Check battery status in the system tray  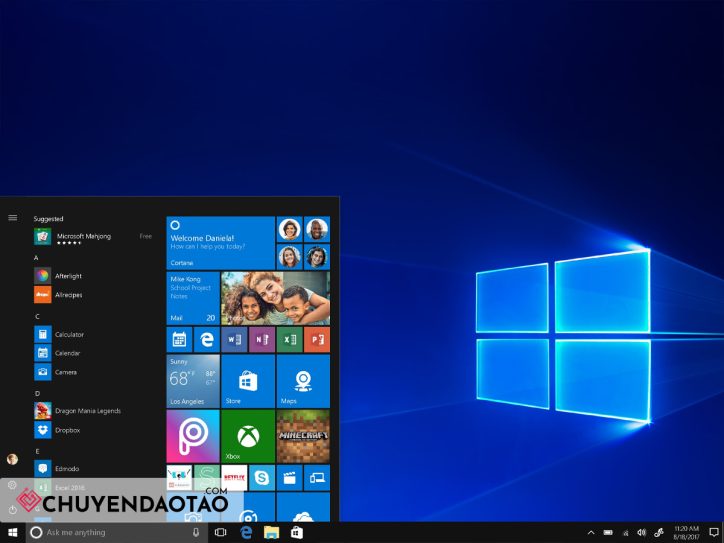click(x=608, y=532)
